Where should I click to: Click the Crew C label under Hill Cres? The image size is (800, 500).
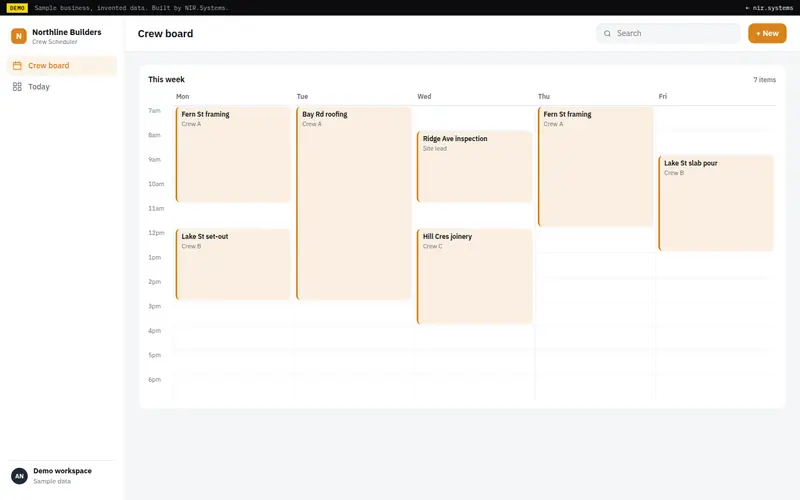coord(433,246)
